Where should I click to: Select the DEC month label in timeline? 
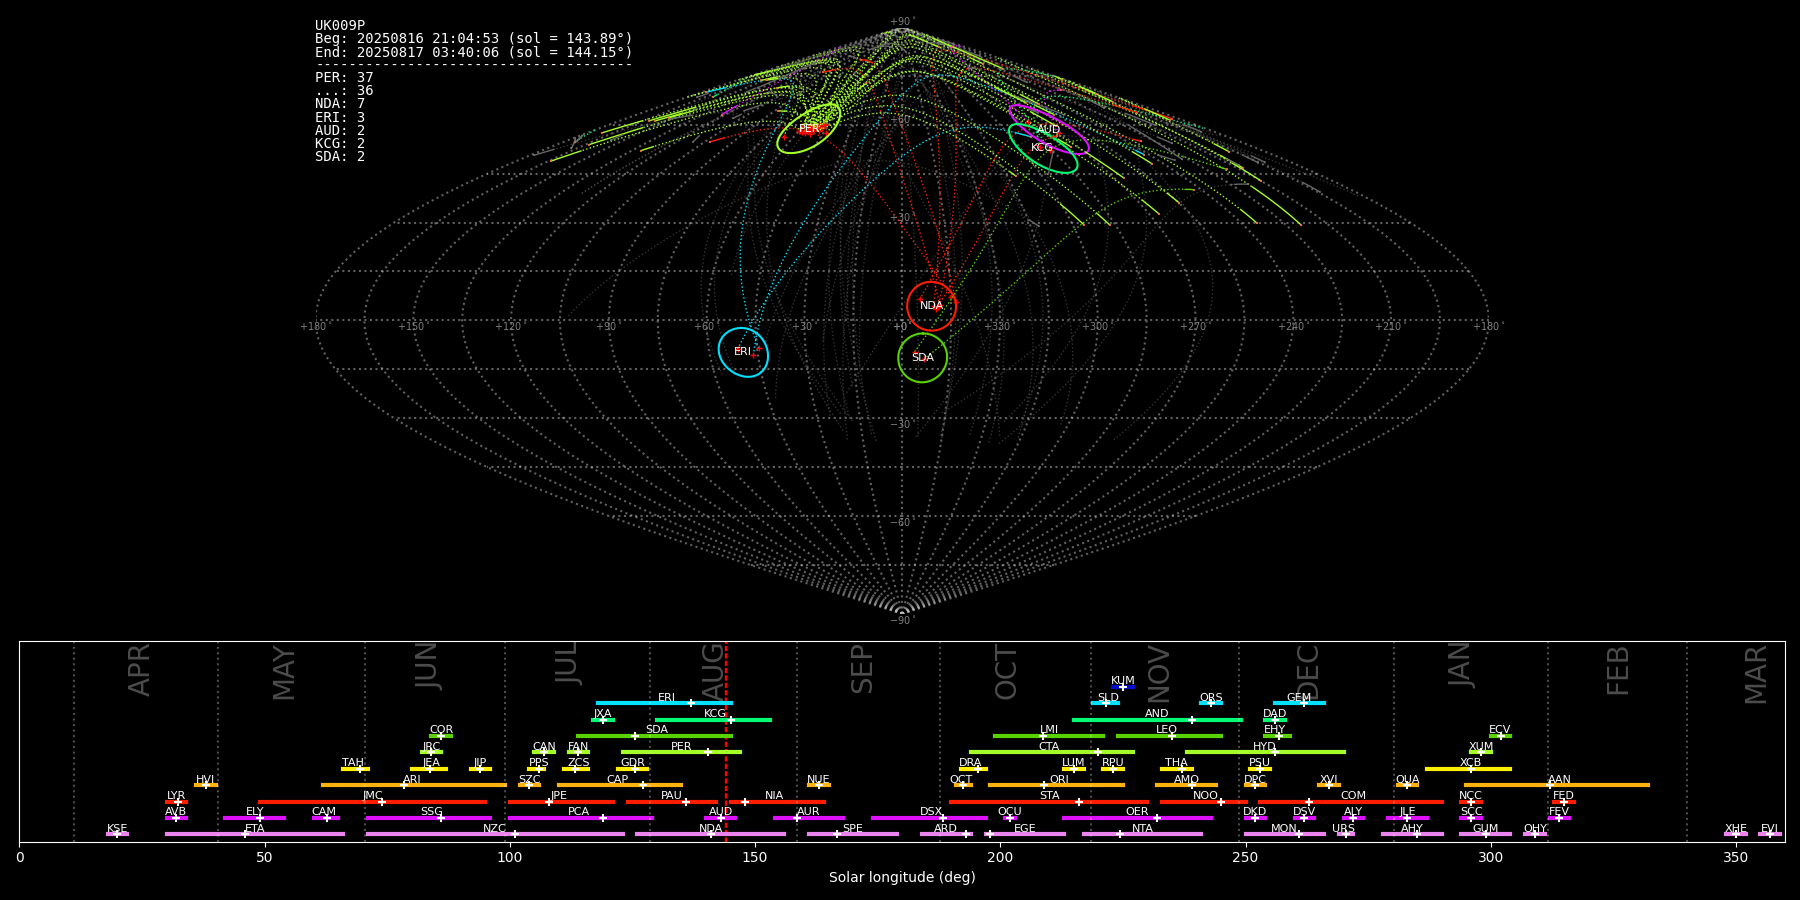[x=1308, y=671]
